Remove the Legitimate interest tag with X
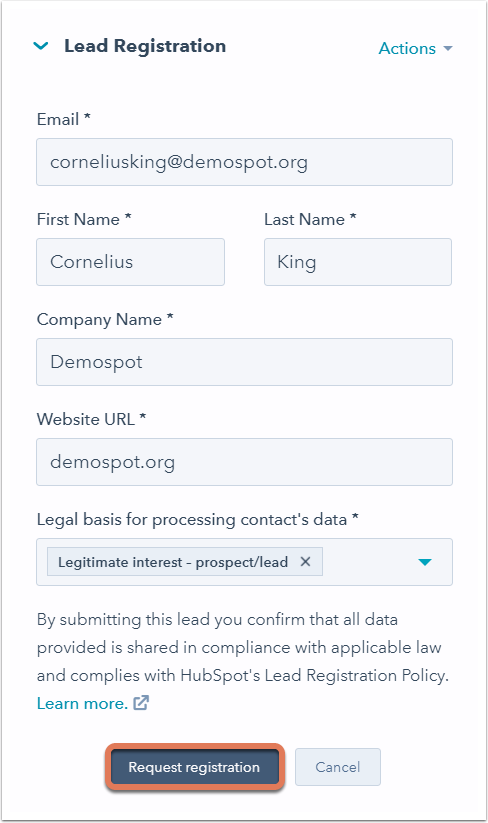 pos(305,562)
